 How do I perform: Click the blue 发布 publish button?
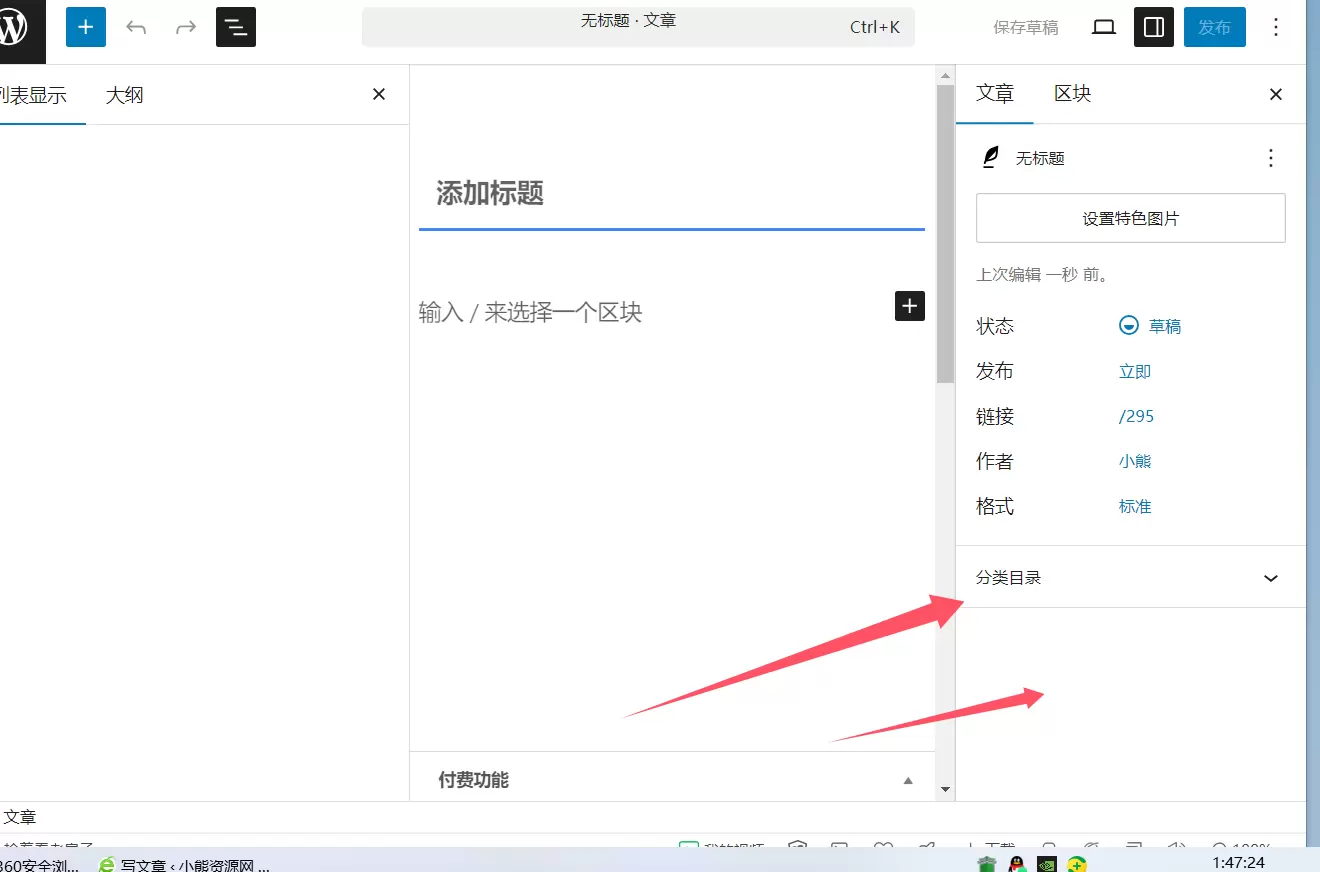pyautogui.click(x=1215, y=27)
